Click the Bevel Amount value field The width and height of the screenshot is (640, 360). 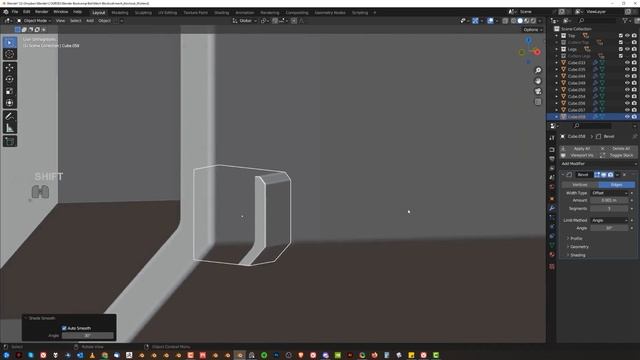click(x=609, y=200)
